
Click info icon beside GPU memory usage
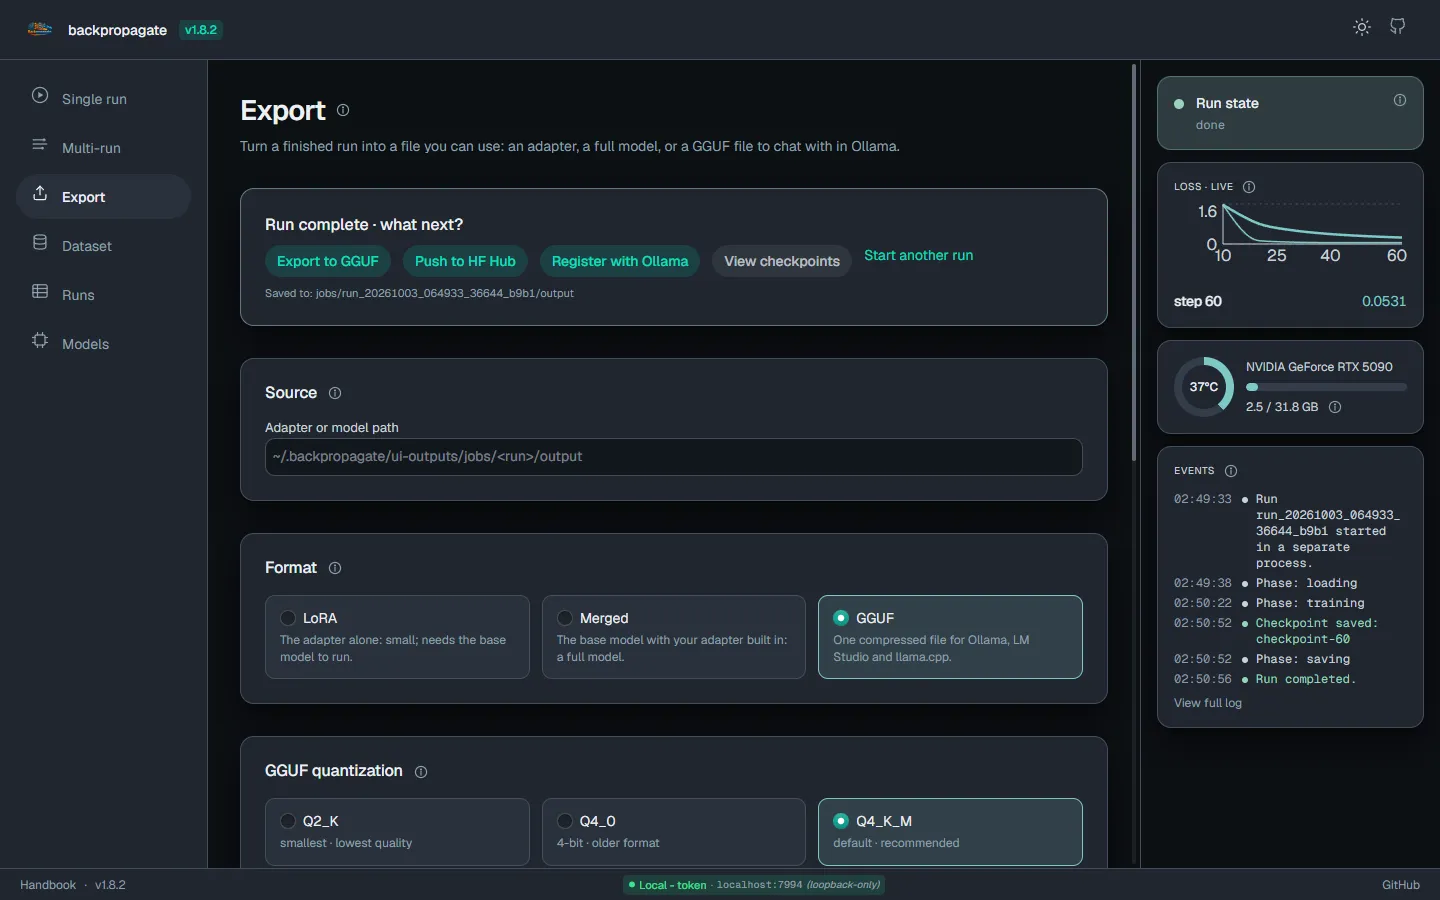(x=1335, y=407)
